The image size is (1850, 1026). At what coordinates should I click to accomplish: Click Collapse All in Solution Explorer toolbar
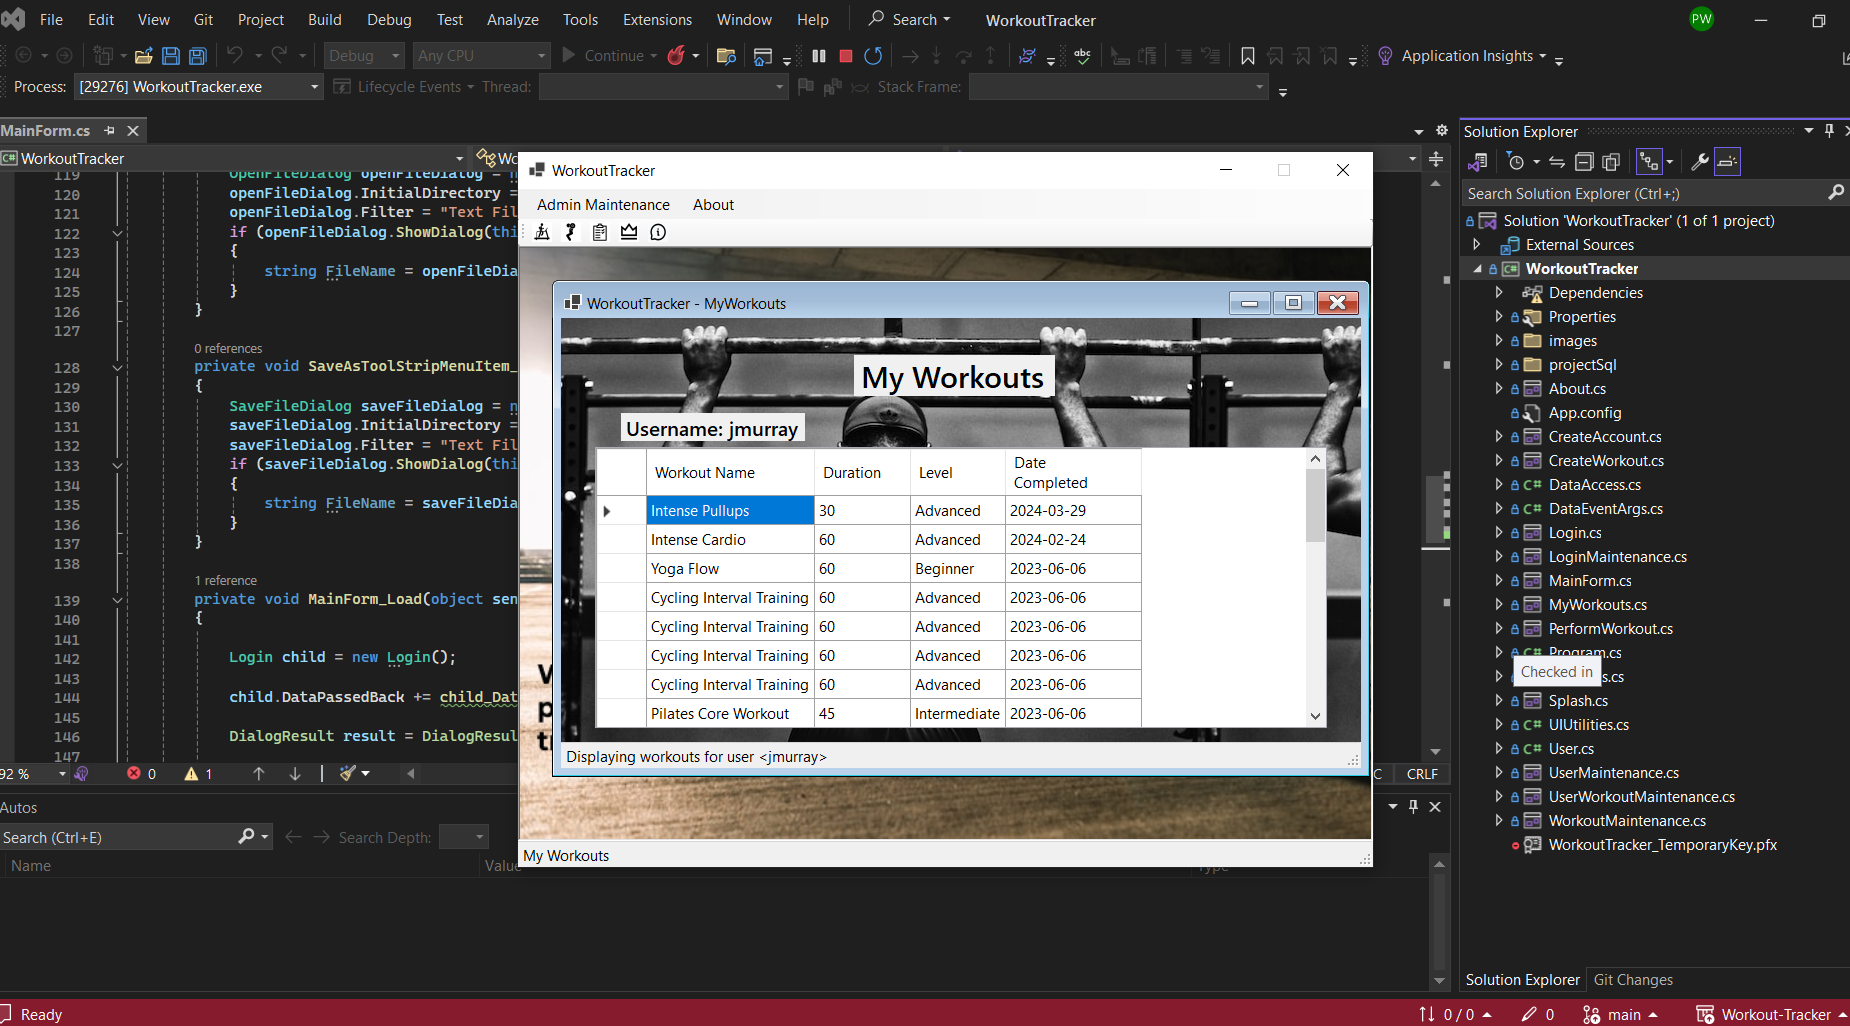1584,162
